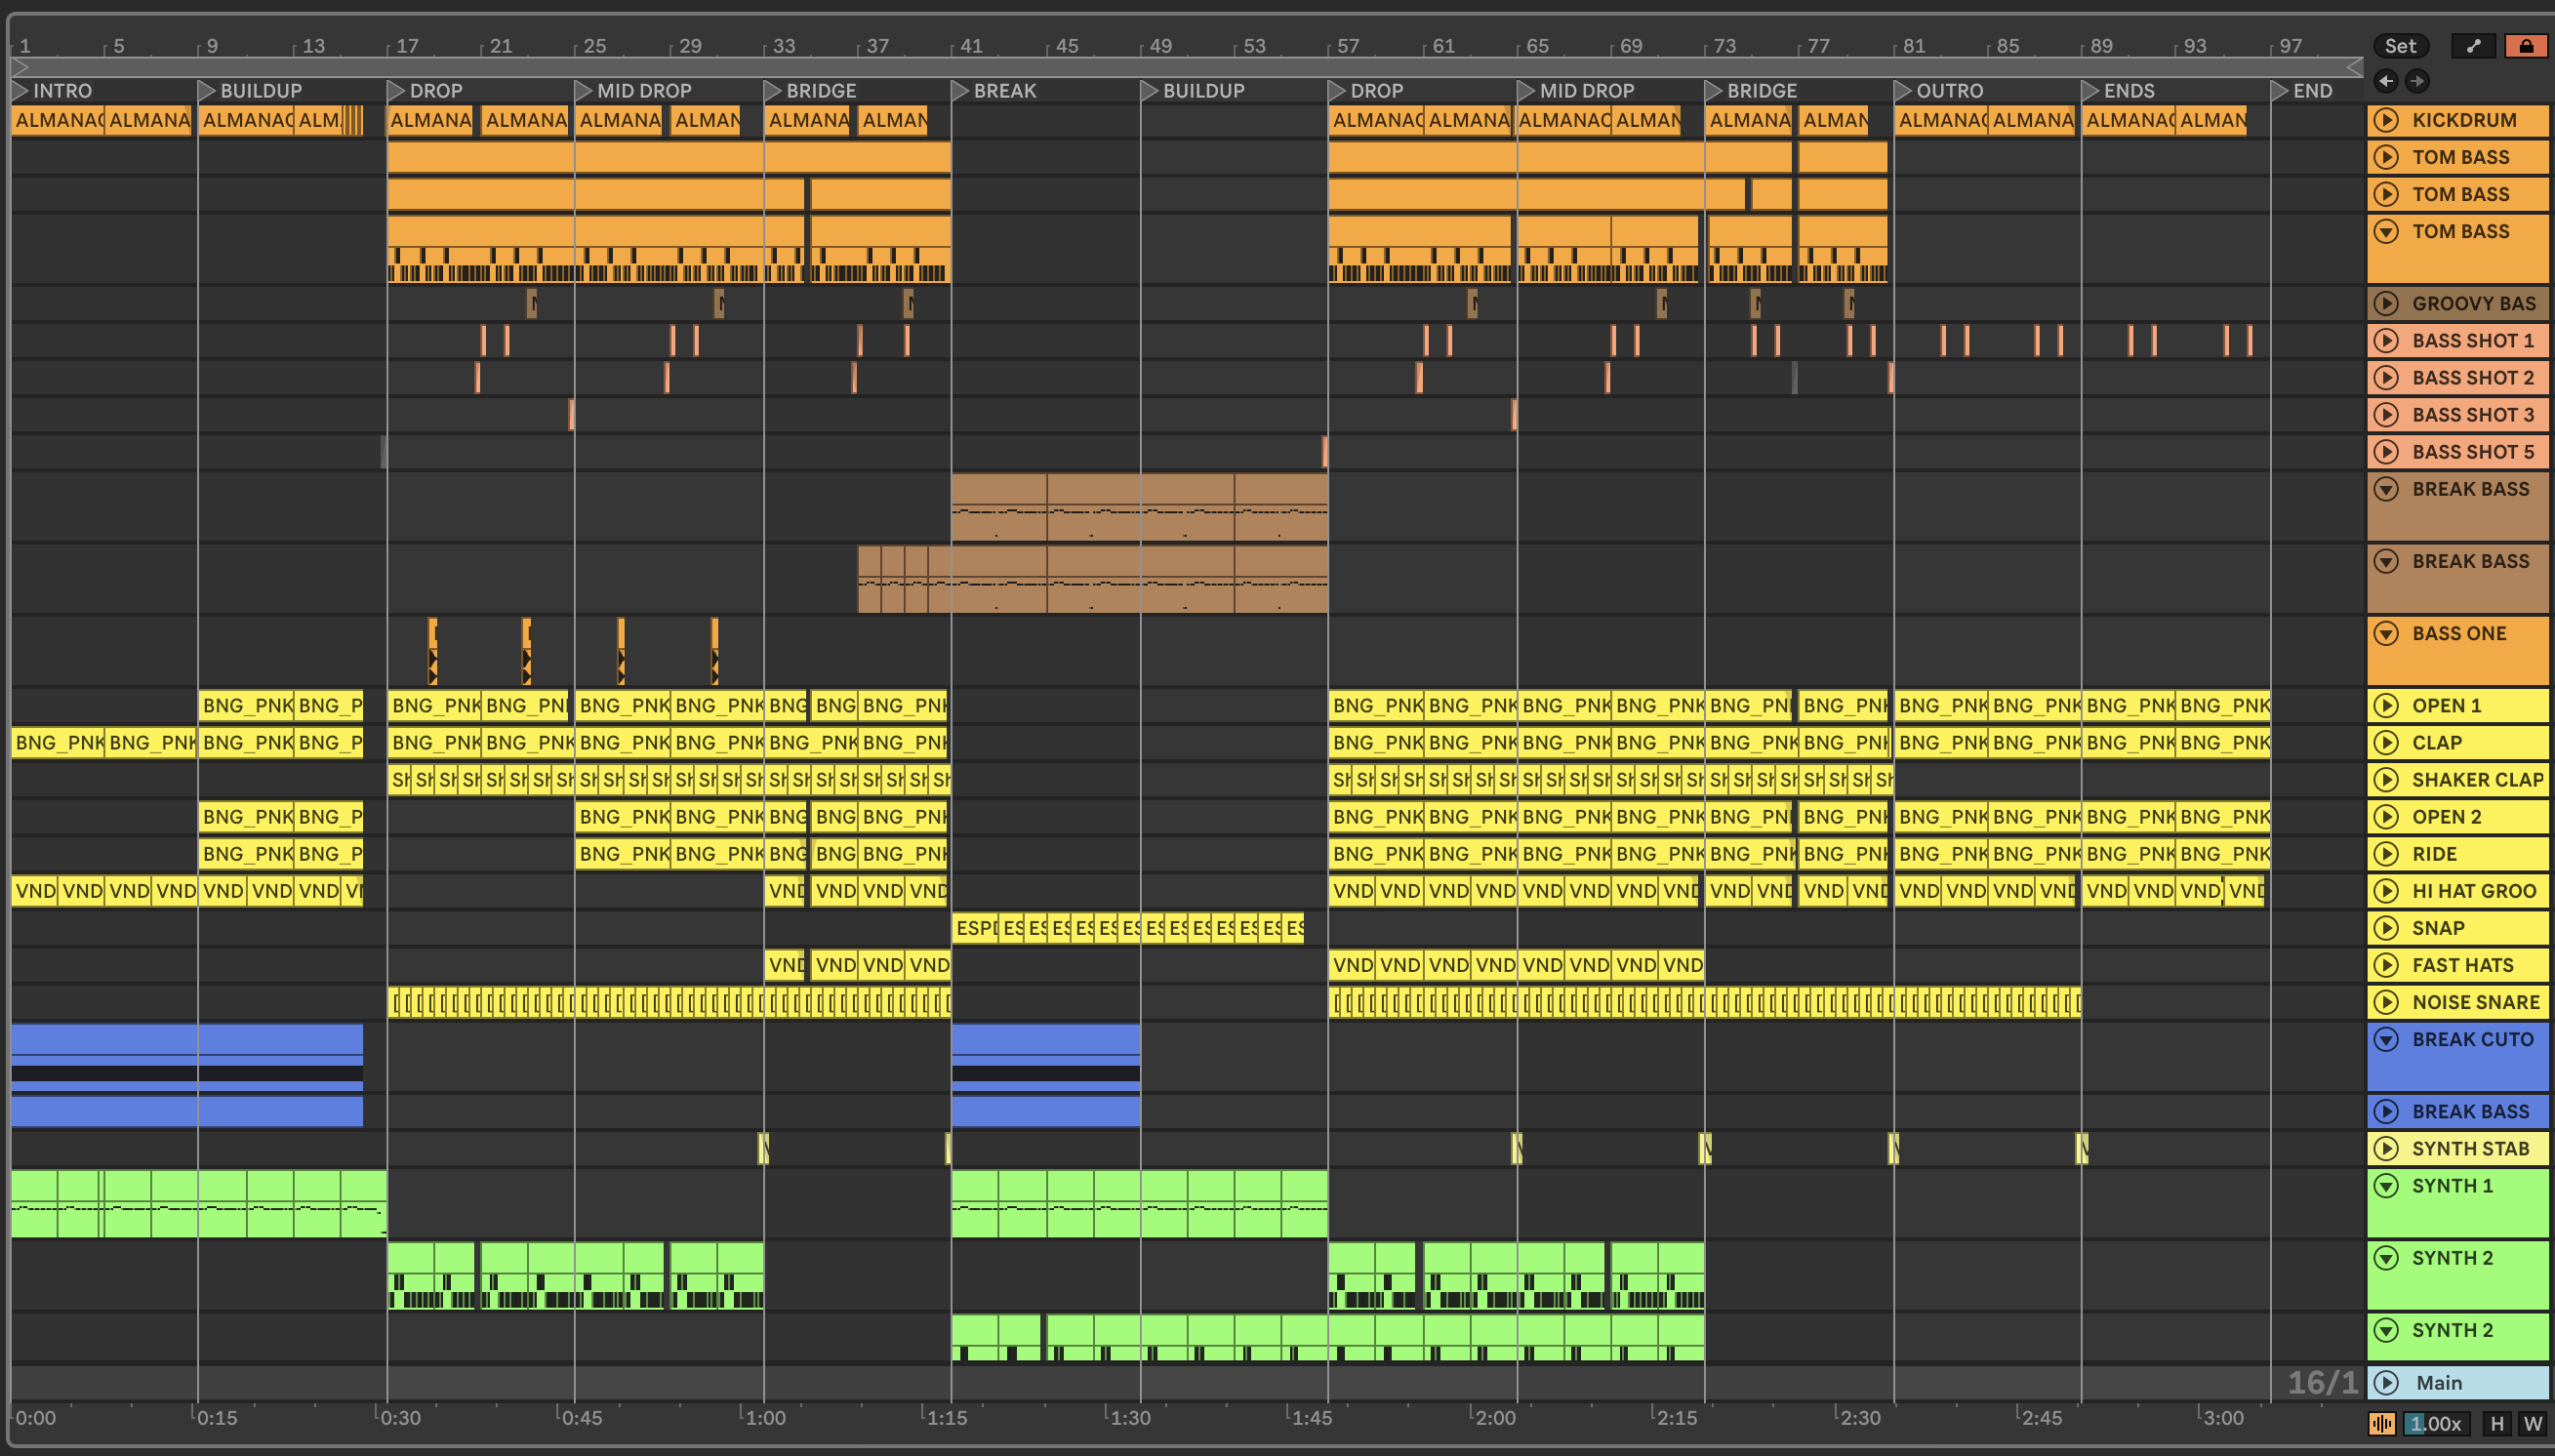The height and width of the screenshot is (1456, 2555).
Task: Collapse the SYNTH 1 track
Action: click(2386, 1186)
